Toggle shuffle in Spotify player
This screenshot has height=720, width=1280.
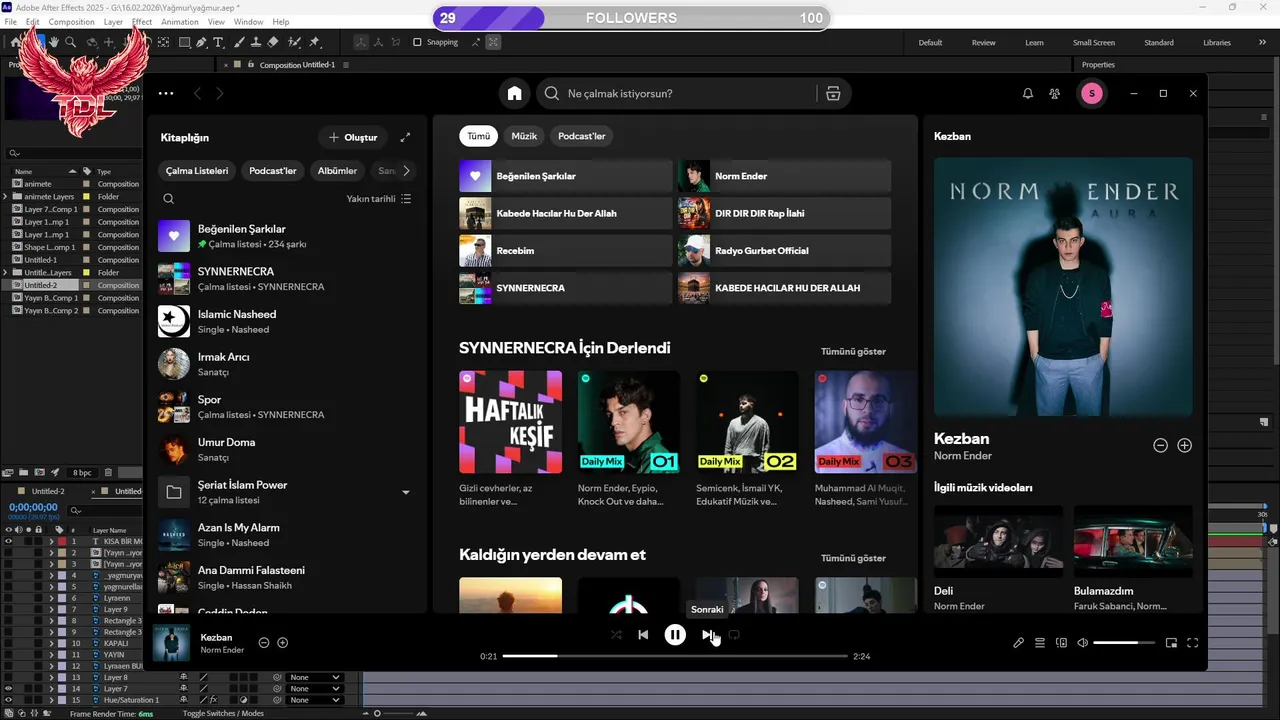(x=616, y=635)
